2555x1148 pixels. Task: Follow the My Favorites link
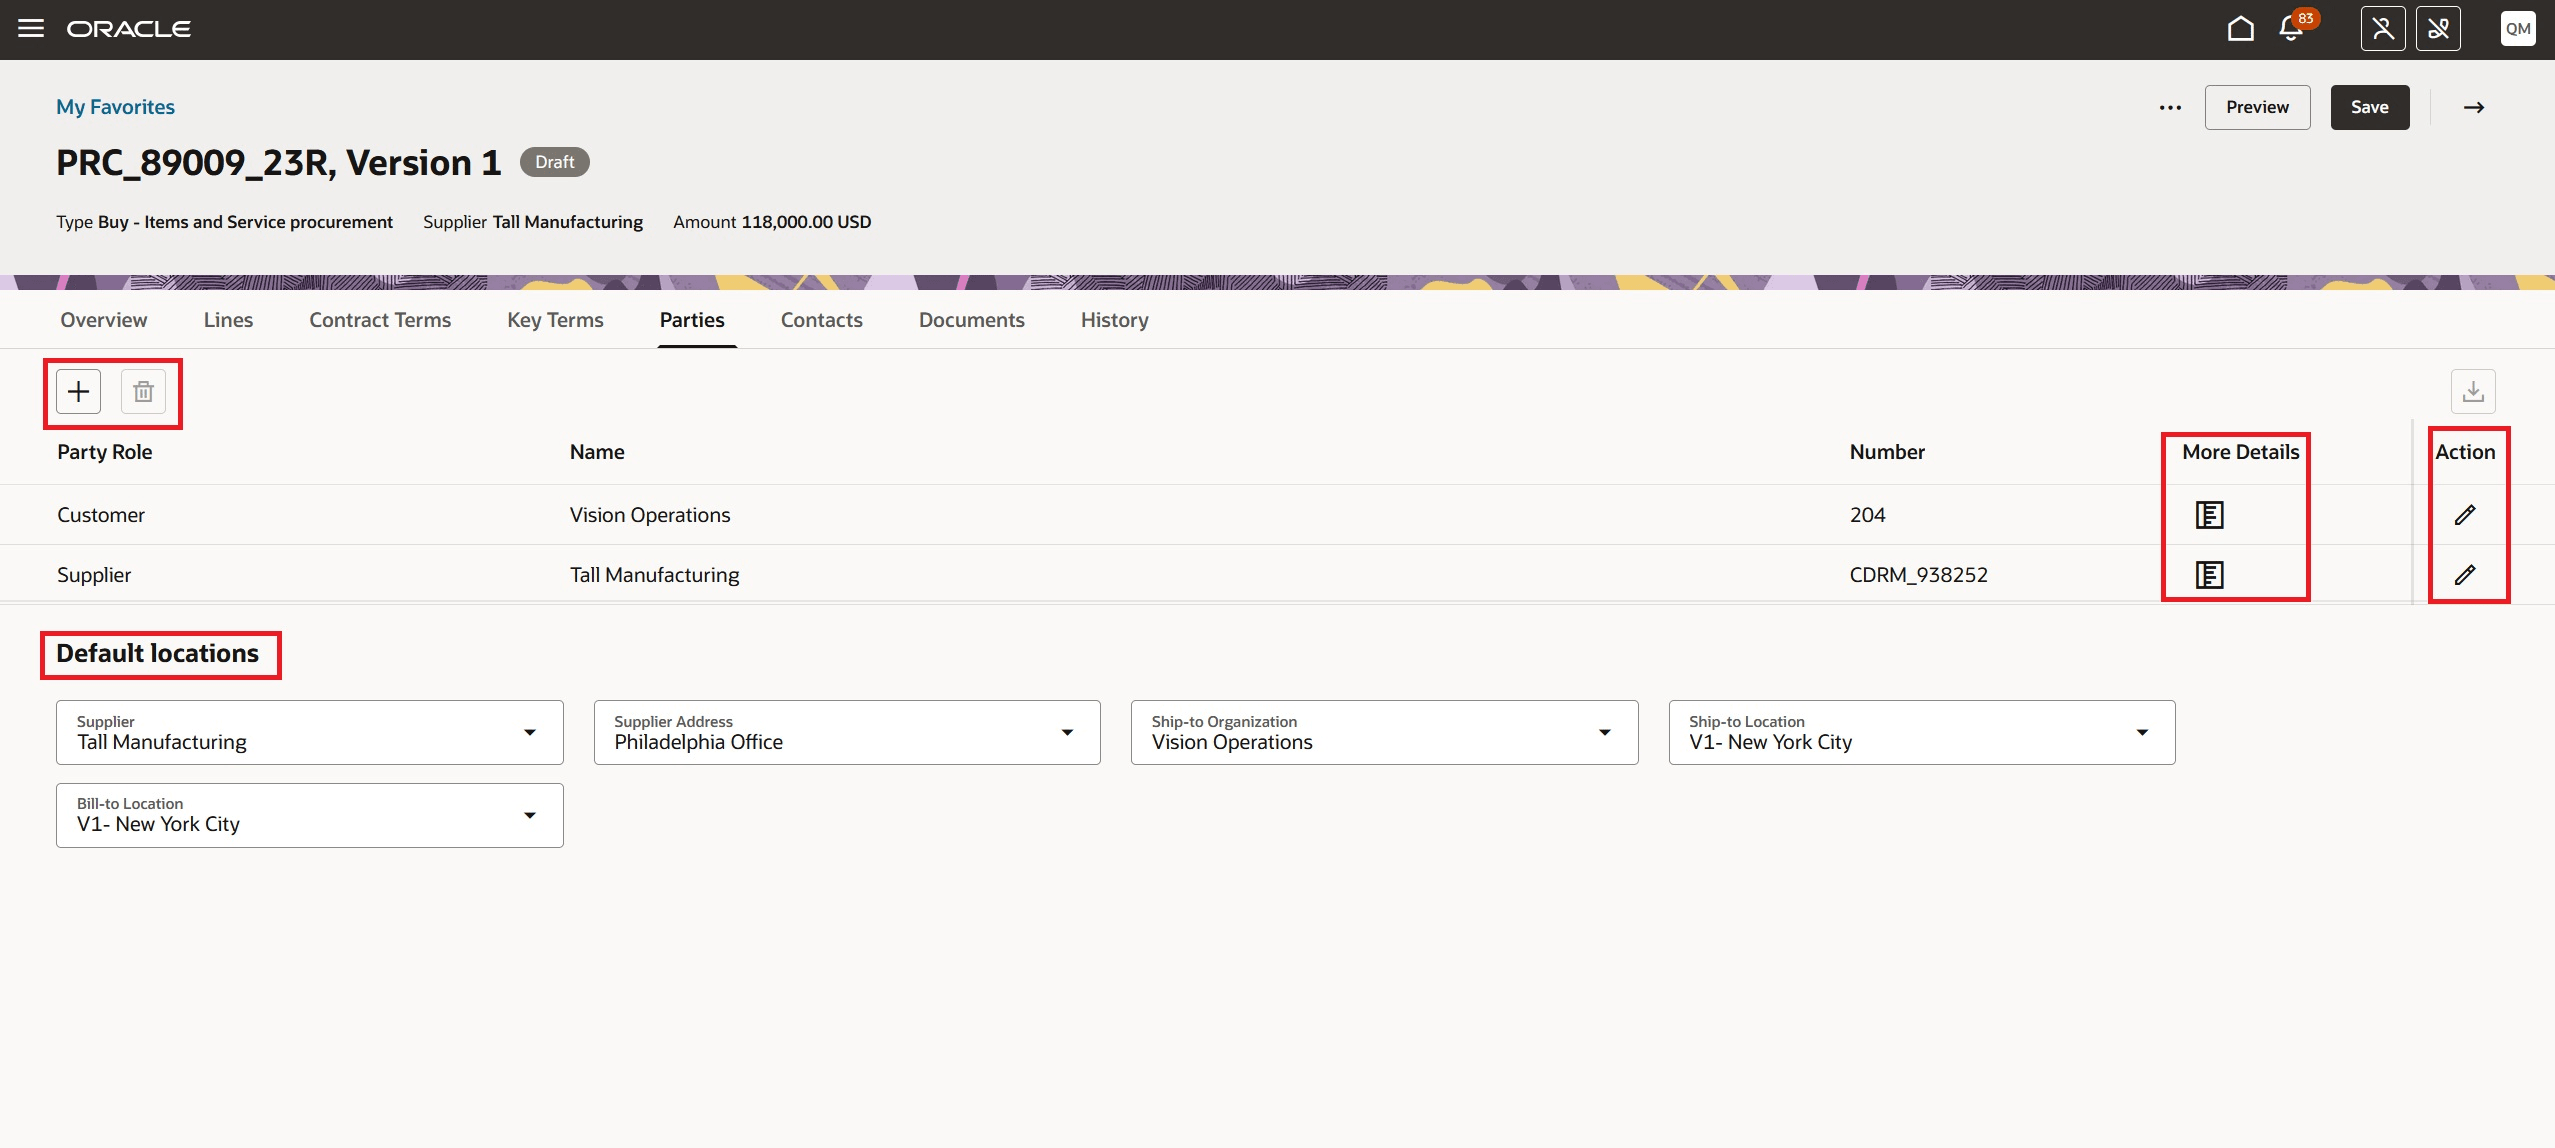coord(115,107)
